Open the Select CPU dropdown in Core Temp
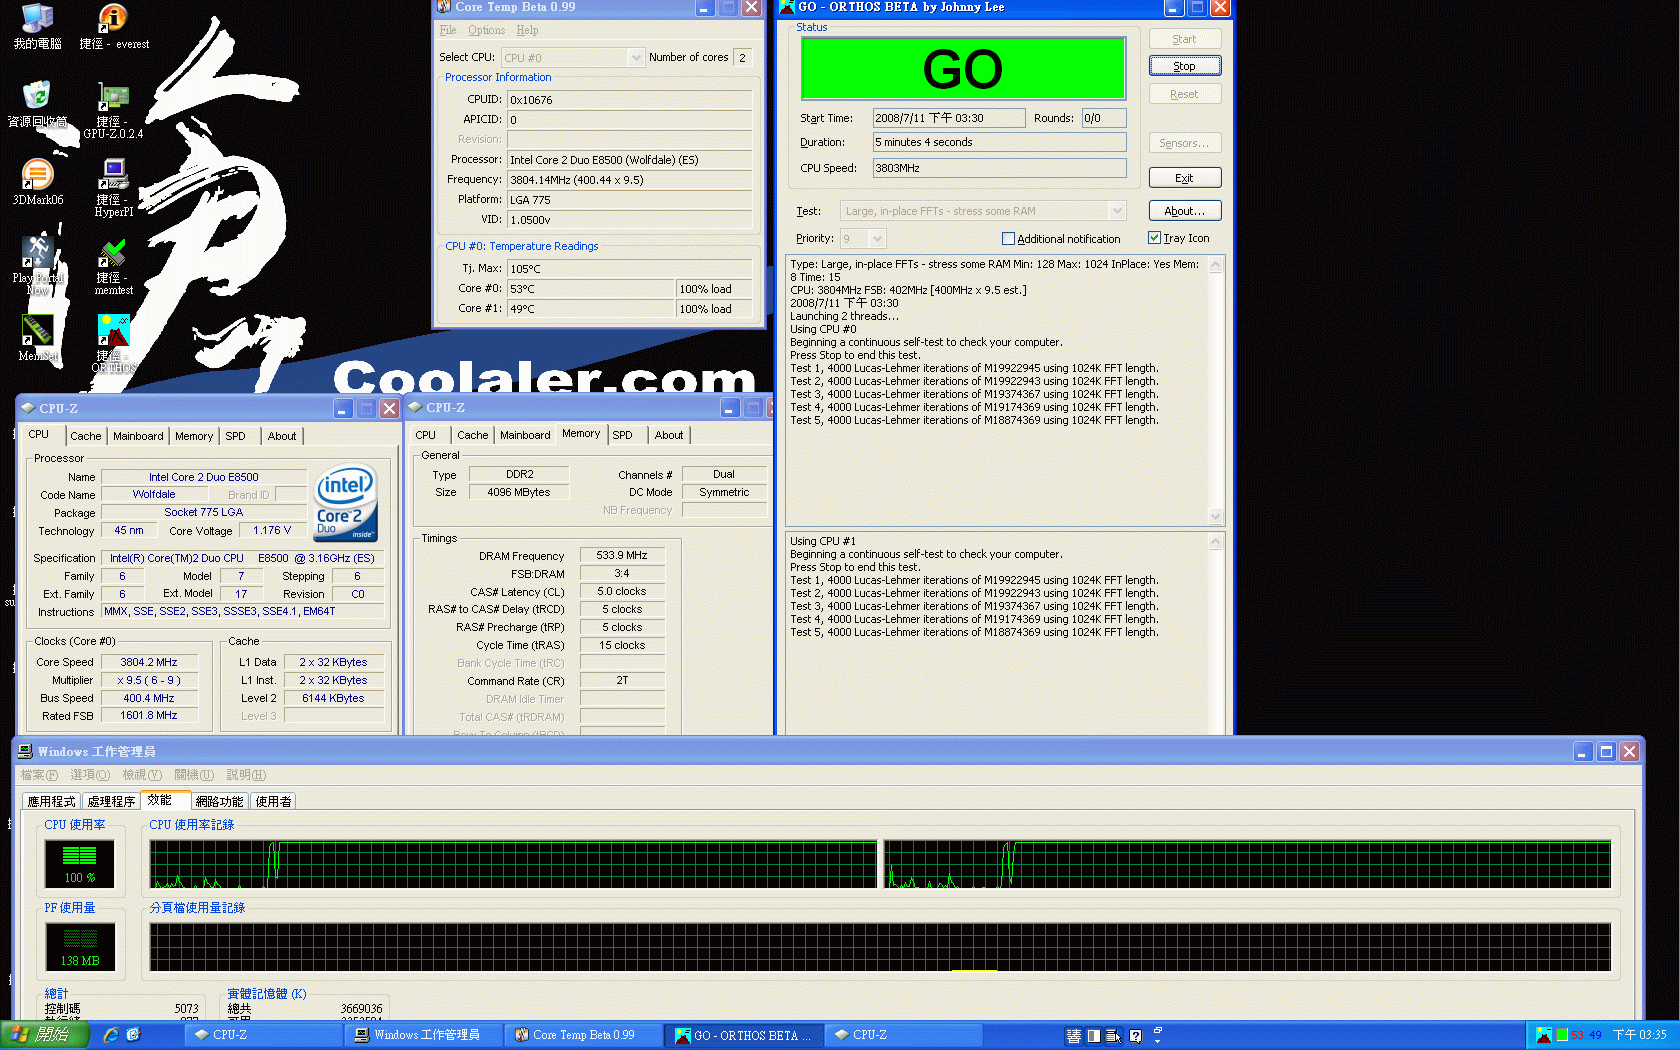Image resolution: width=1680 pixels, height=1050 pixels. (x=636, y=58)
